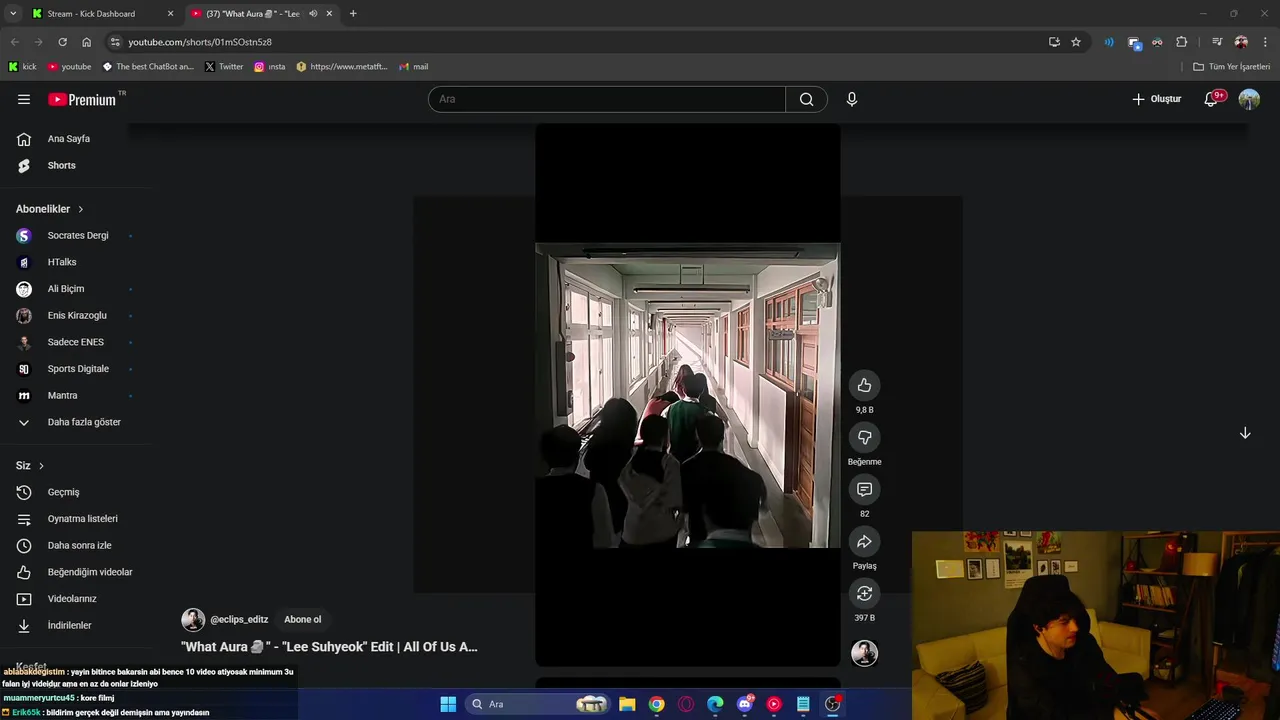Viewport: 1280px width, 720px height.
Task: Open the sound source avatar under remix
Action: 864,653
